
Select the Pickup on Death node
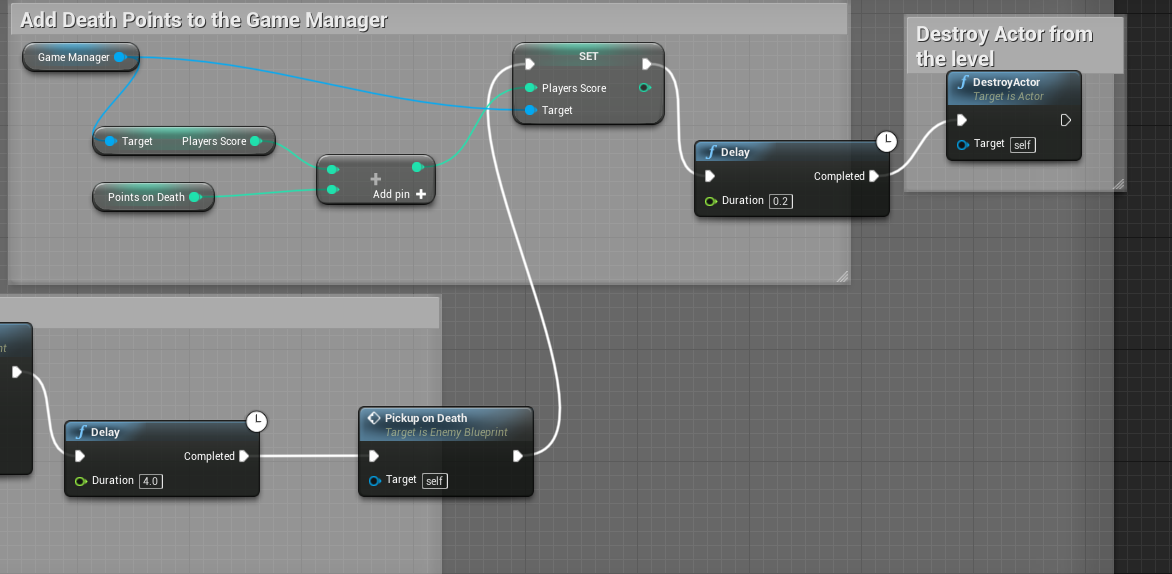coord(426,418)
